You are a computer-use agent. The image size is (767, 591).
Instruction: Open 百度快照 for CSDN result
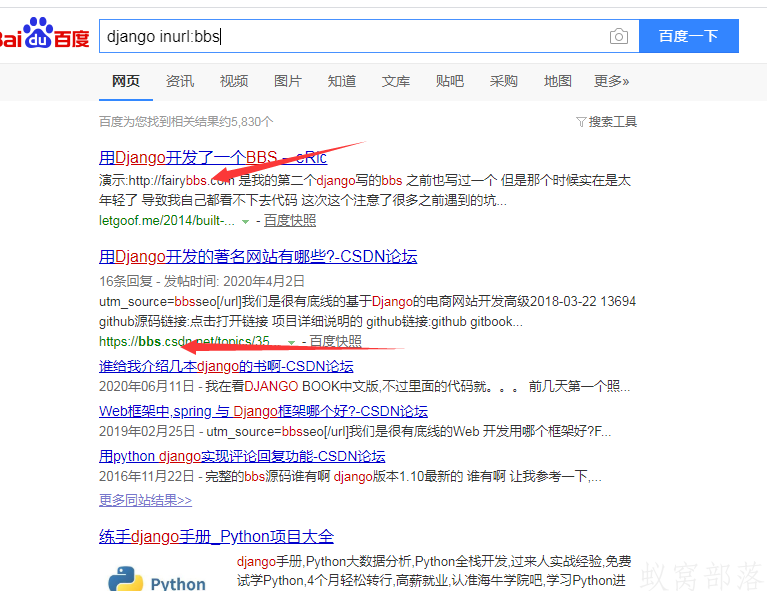point(336,341)
